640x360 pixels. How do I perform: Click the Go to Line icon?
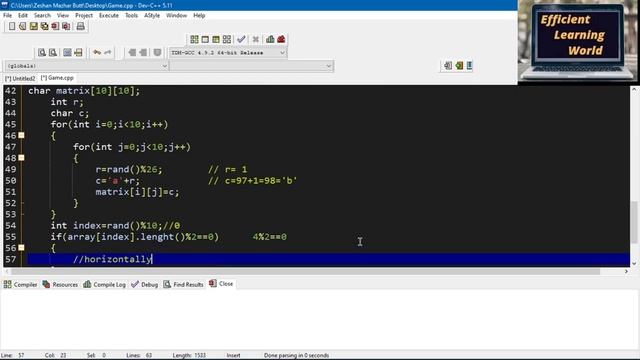[78, 53]
